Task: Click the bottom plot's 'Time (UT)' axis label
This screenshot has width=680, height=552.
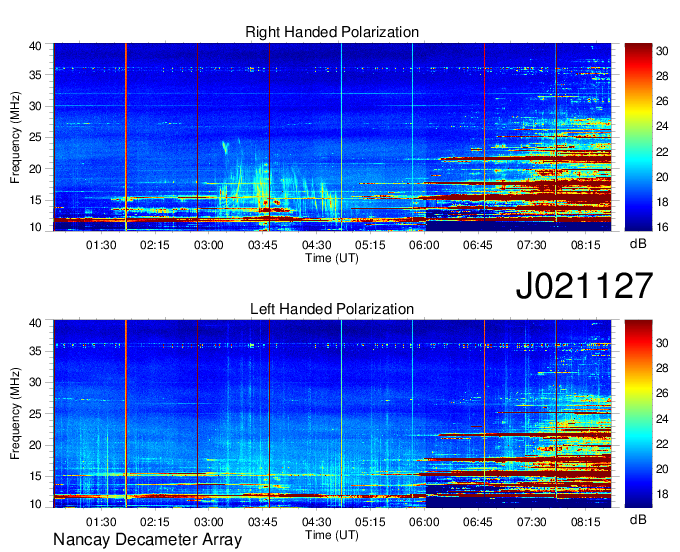Action: point(332,535)
